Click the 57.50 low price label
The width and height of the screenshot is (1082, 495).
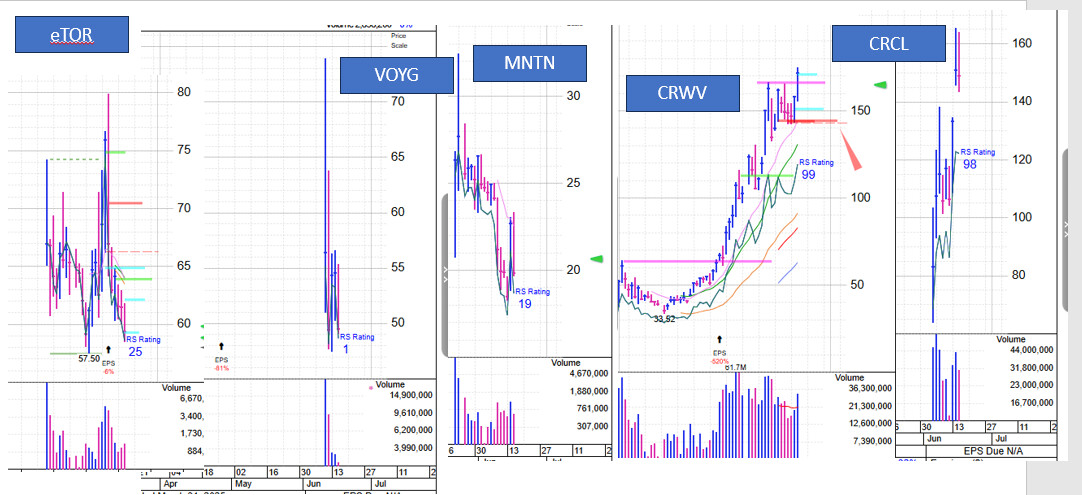[89, 359]
